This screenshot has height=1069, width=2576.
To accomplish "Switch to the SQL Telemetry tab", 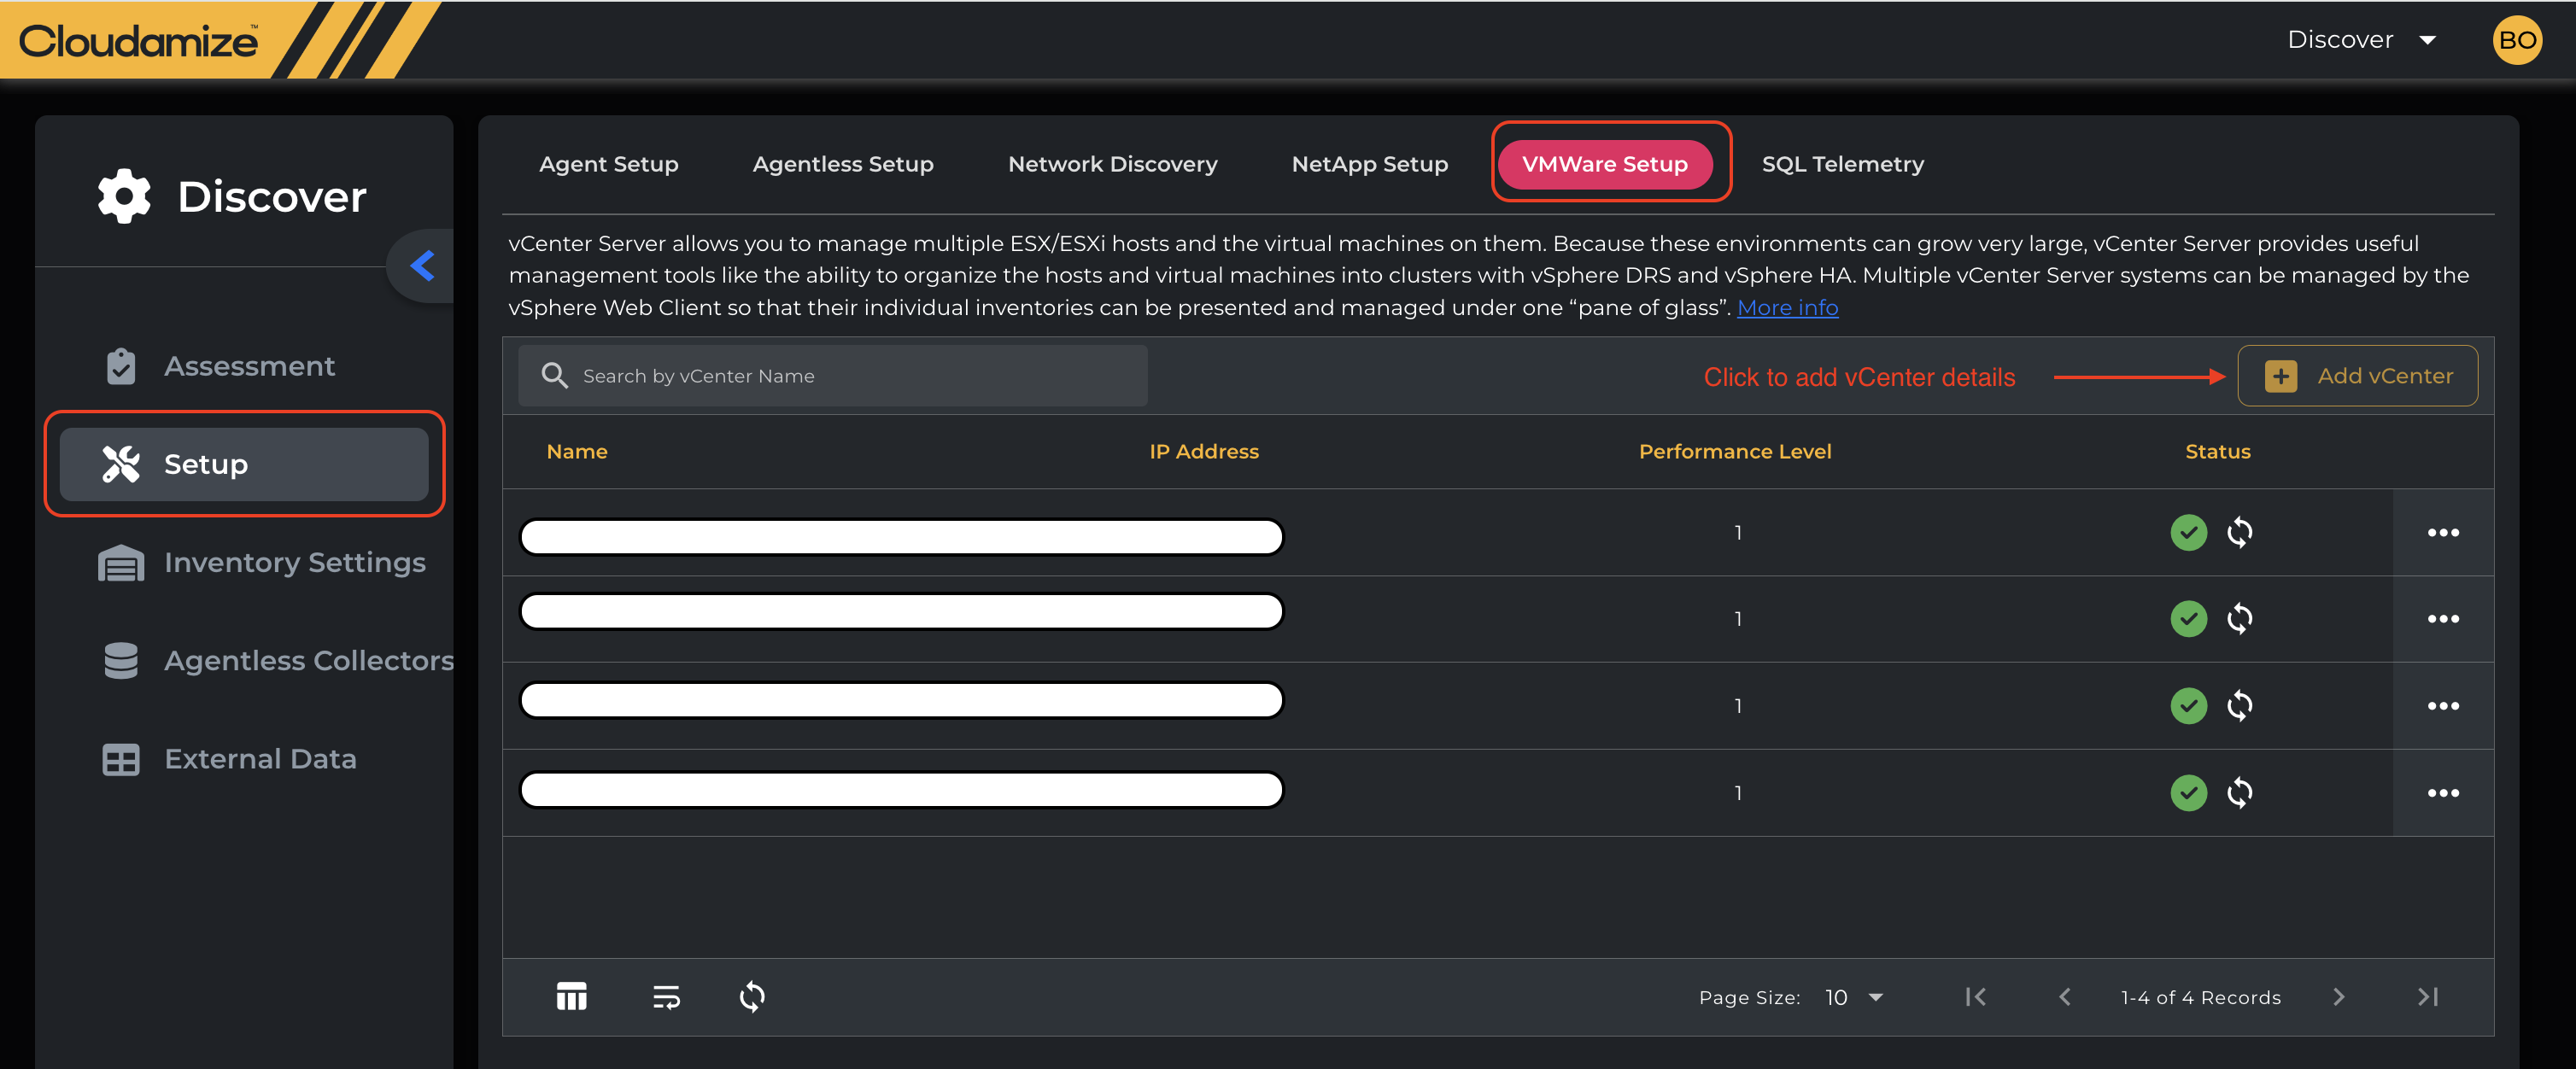I will coord(1842,164).
